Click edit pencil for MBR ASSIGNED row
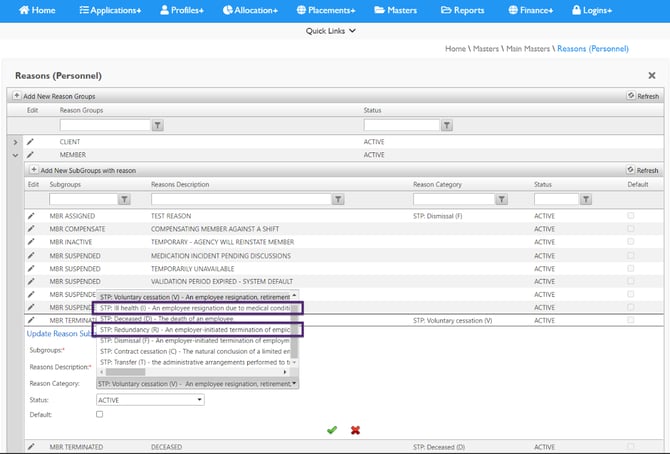The image size is (670, 454). click(31, 215)
